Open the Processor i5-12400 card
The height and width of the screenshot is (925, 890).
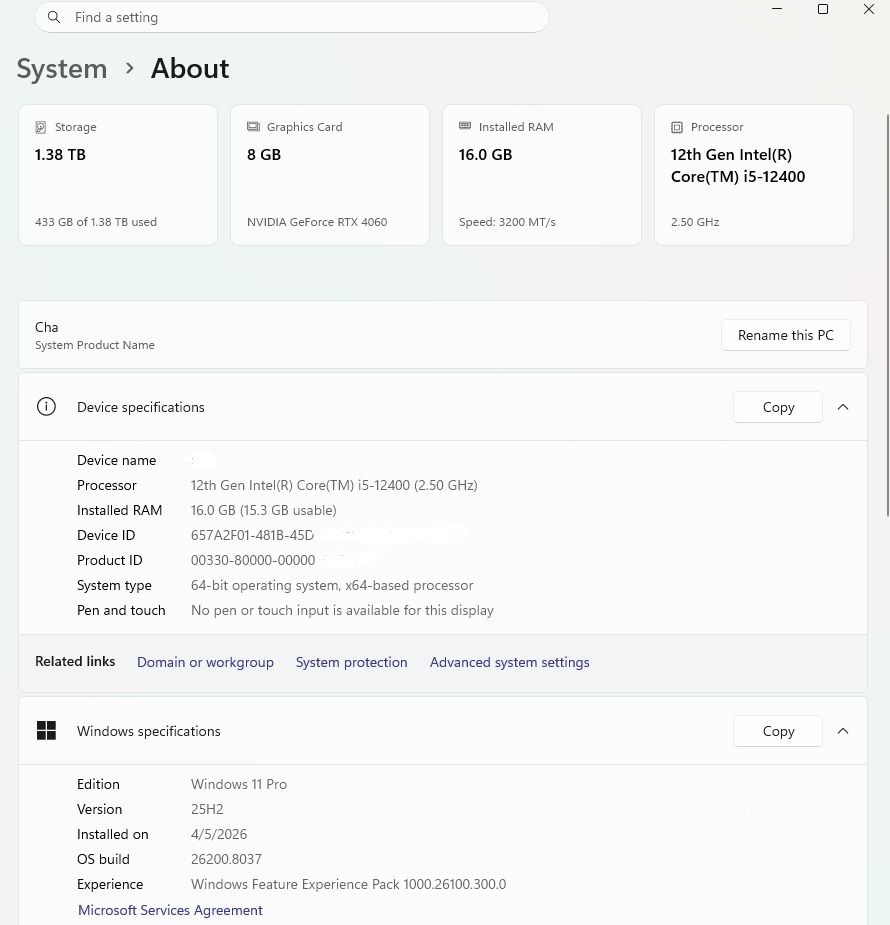754,175
